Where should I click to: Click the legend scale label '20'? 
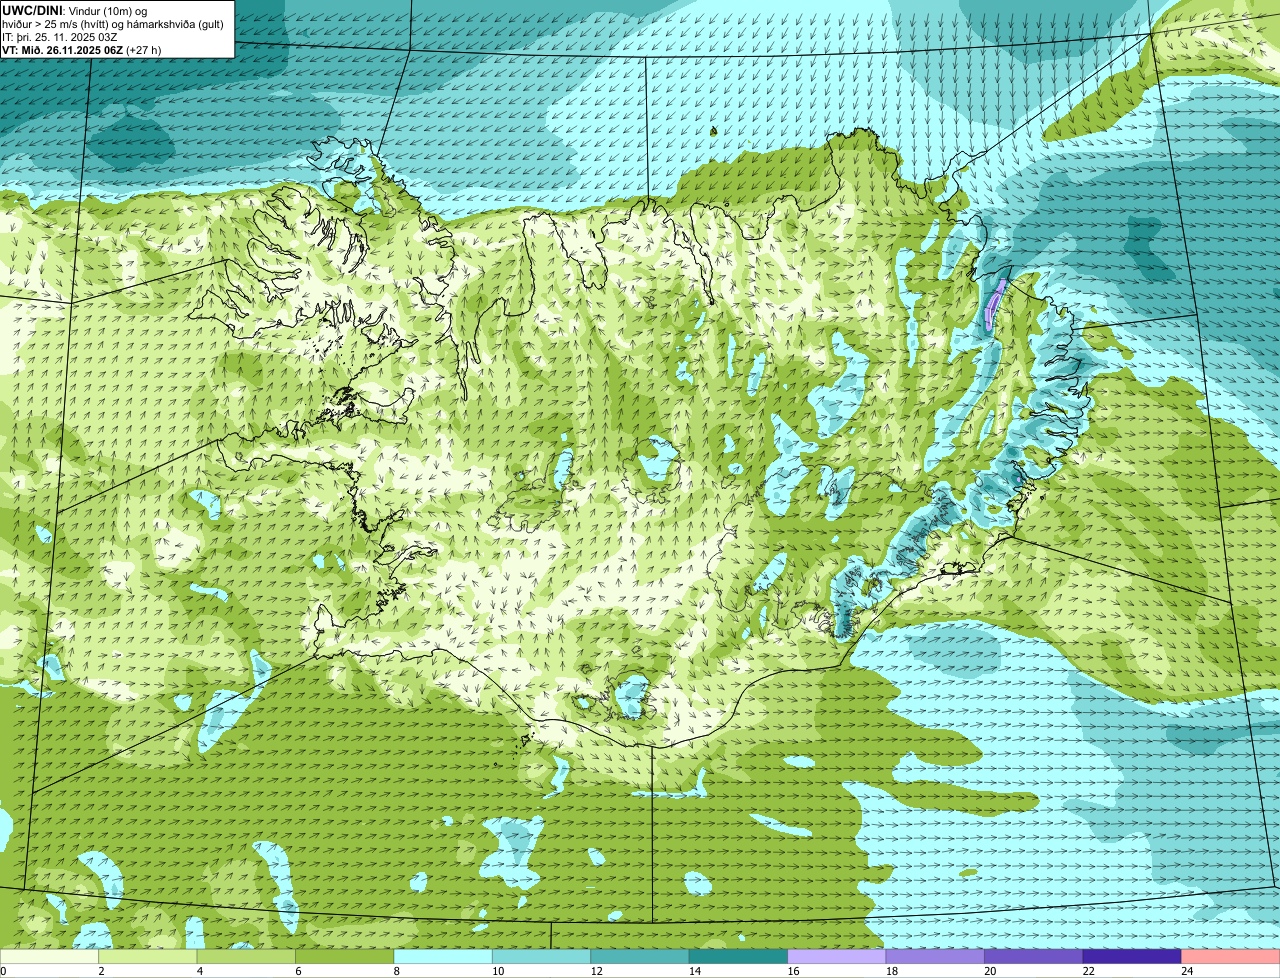point(989,971)
